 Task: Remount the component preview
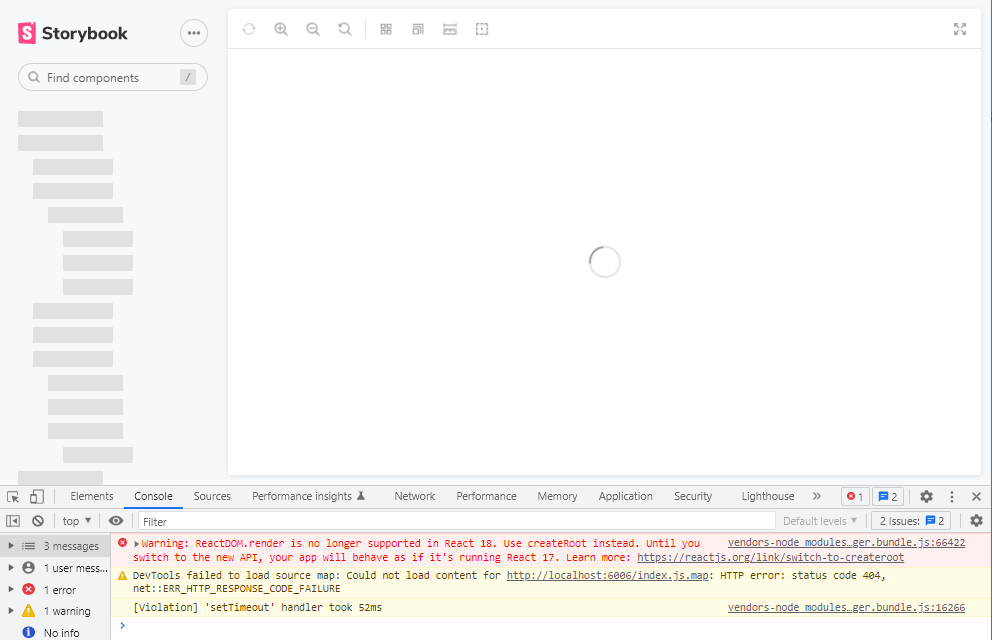coord(248,29)
